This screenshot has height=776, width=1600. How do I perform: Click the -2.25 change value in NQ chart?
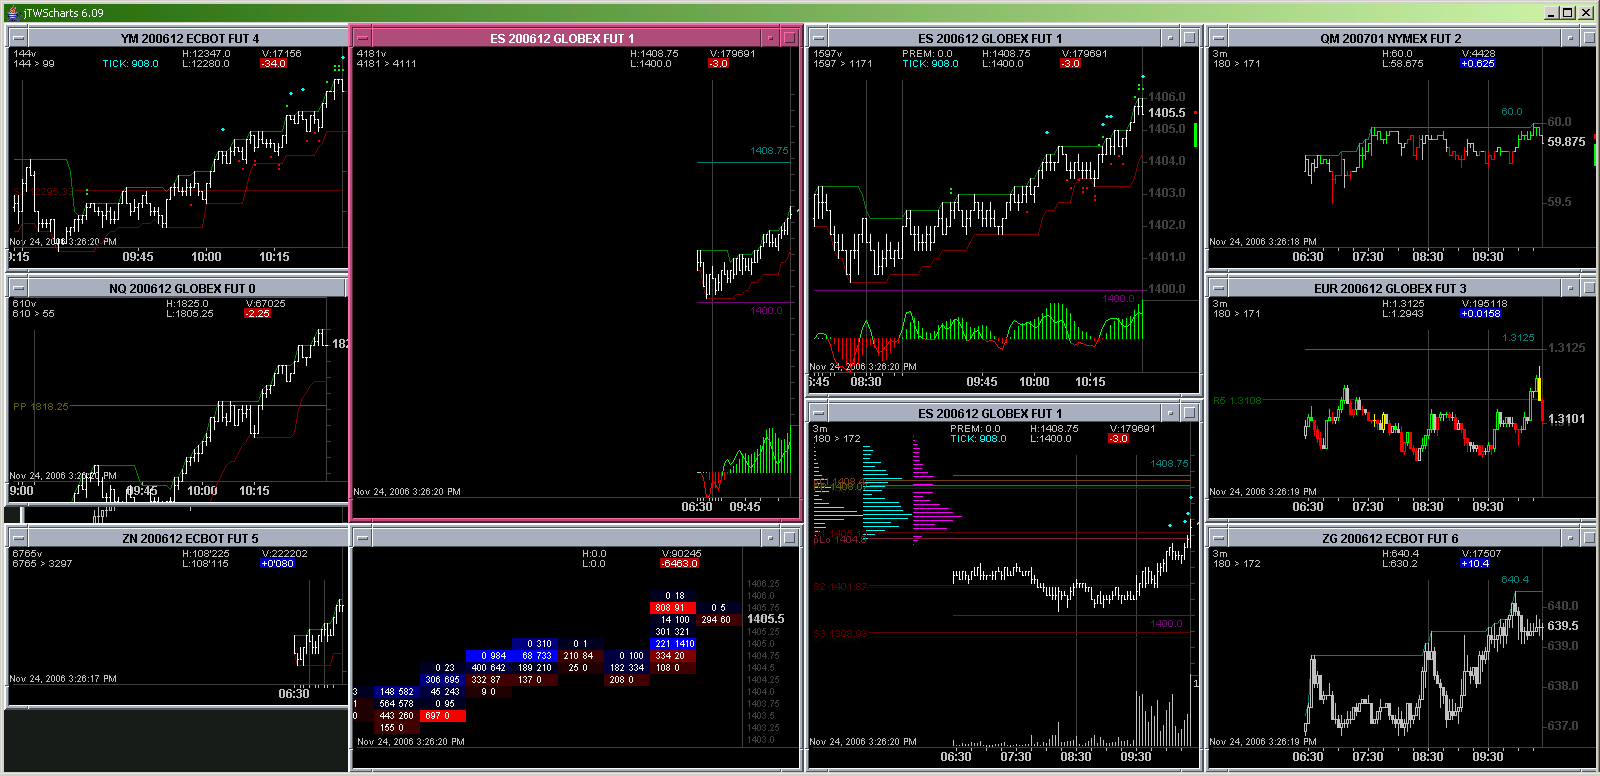tap(258, 313)
